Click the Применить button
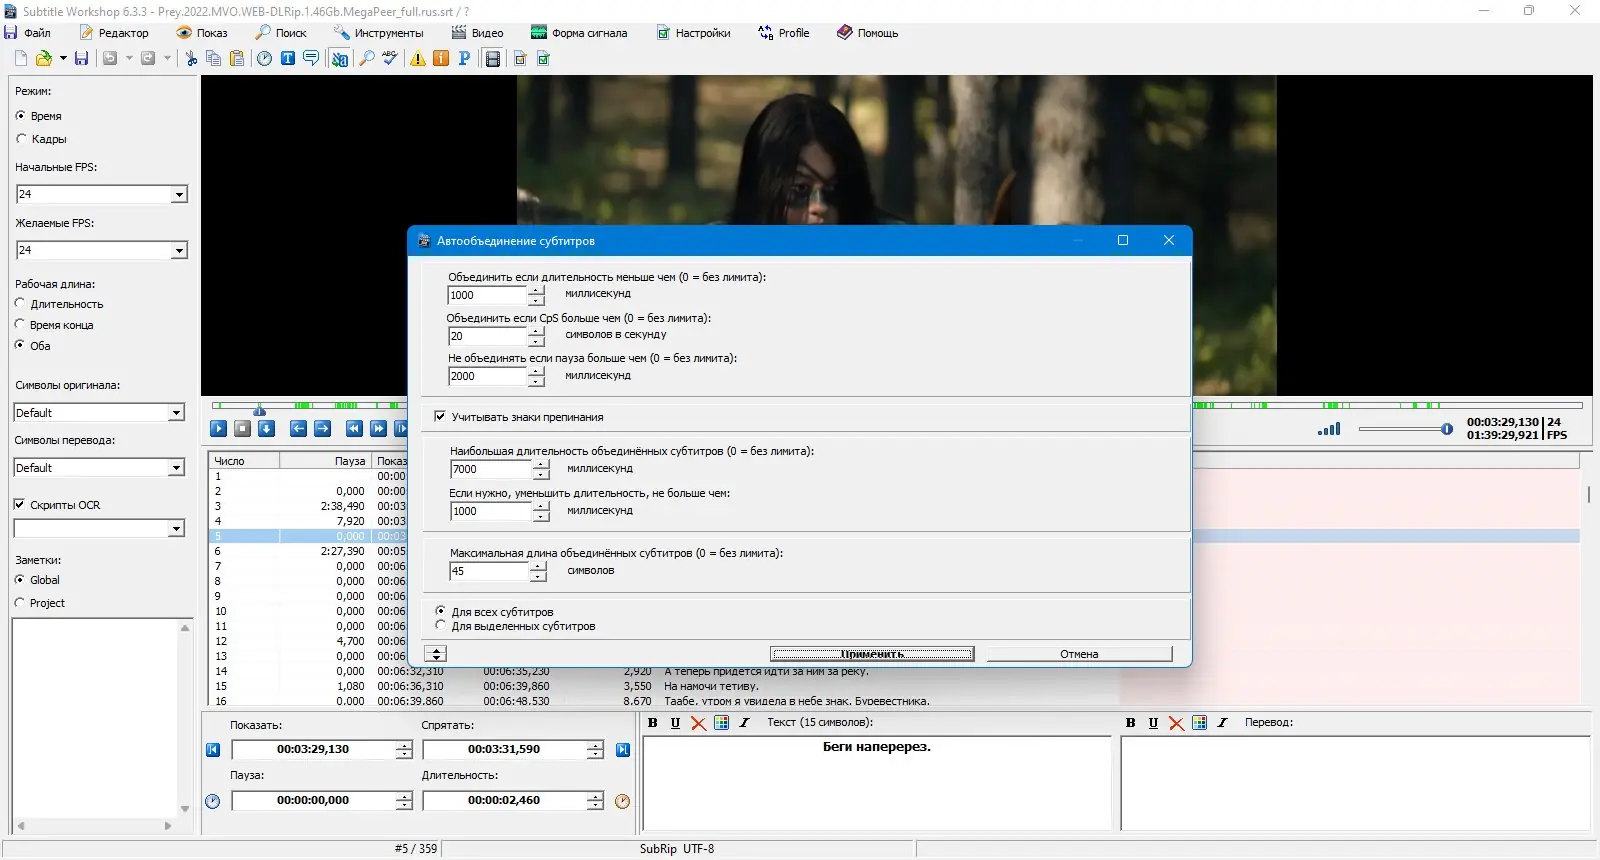 tap(871, 654)
